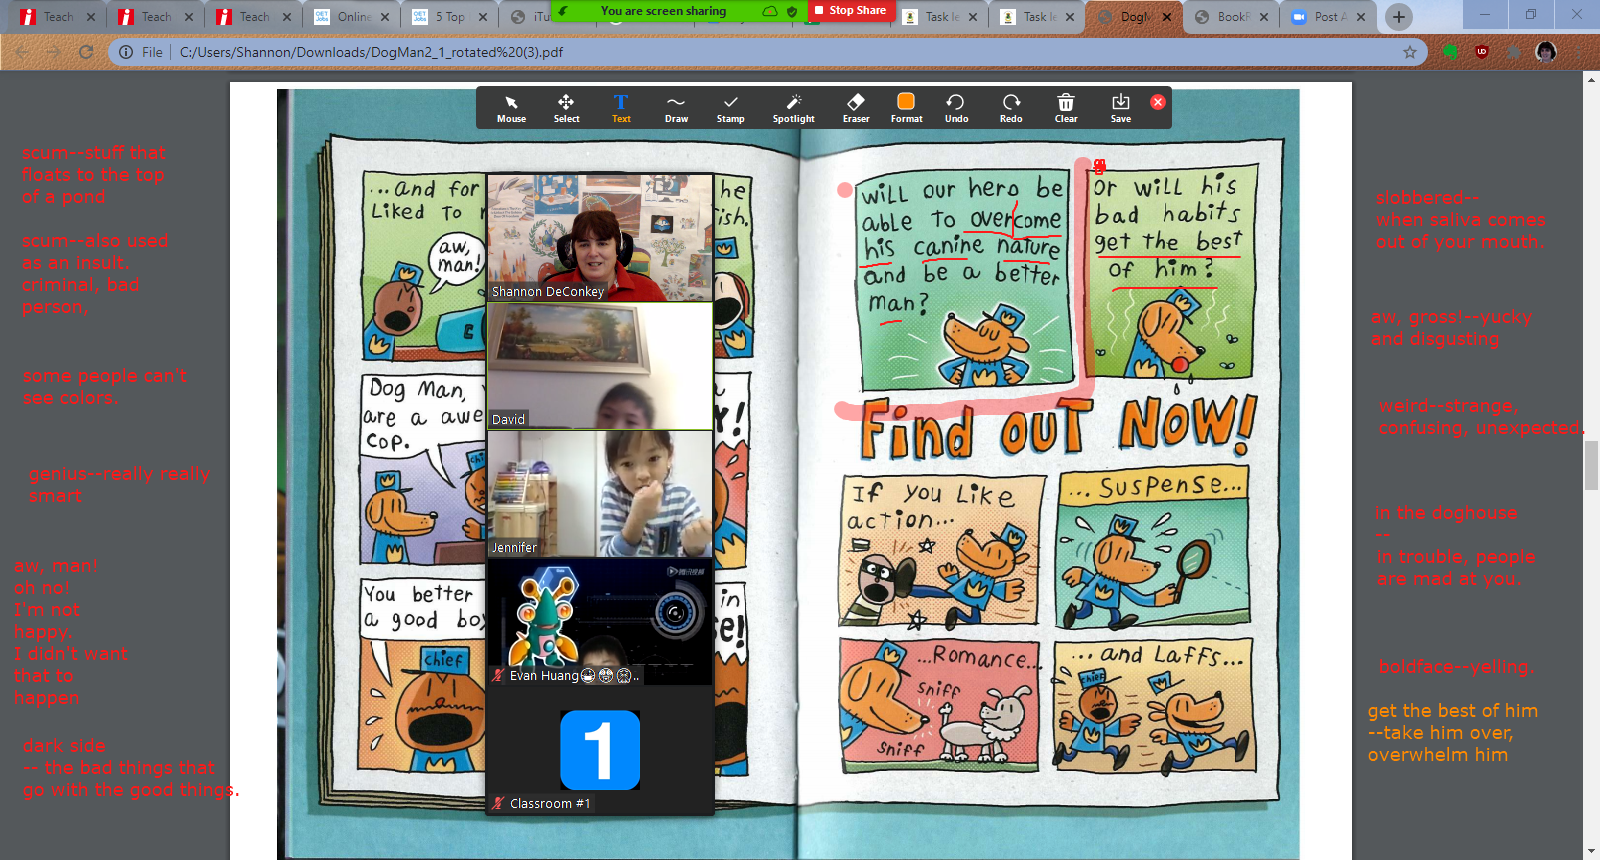1600x860 pixels.
Task: Clear all annotations with trash icon
Action: [1066, 108]
